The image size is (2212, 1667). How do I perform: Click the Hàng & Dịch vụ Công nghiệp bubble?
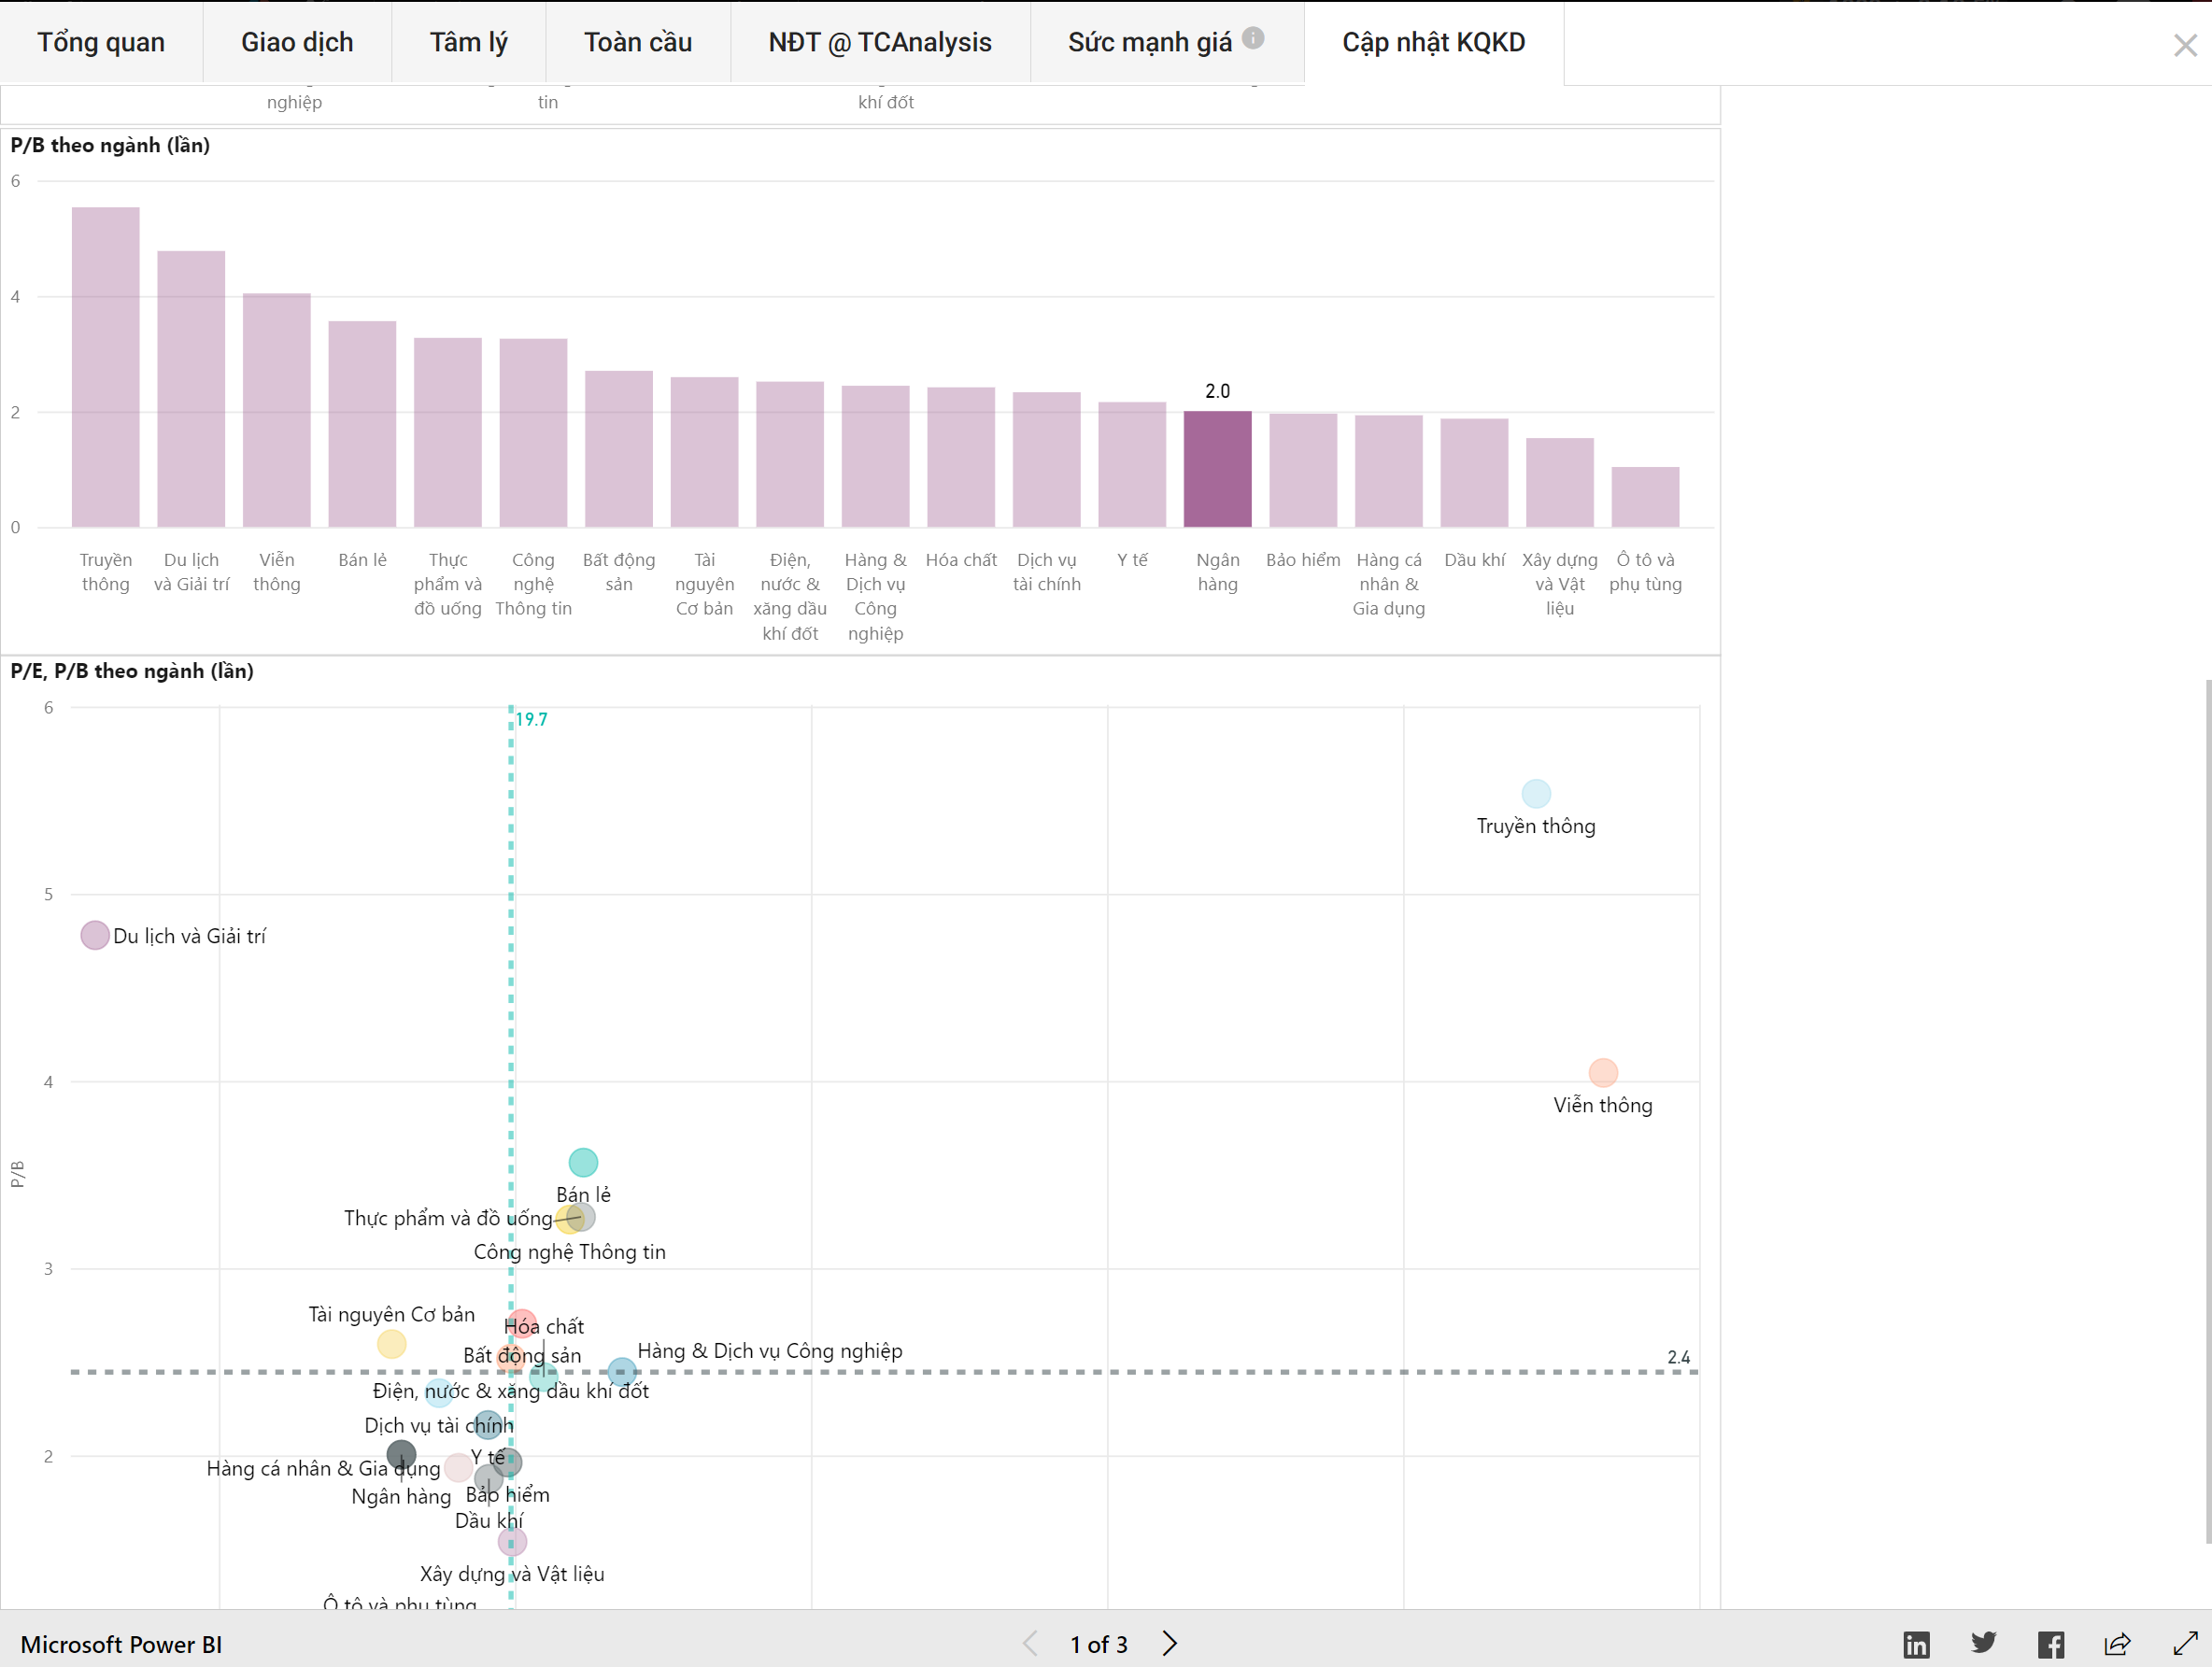pos(621,1371)
